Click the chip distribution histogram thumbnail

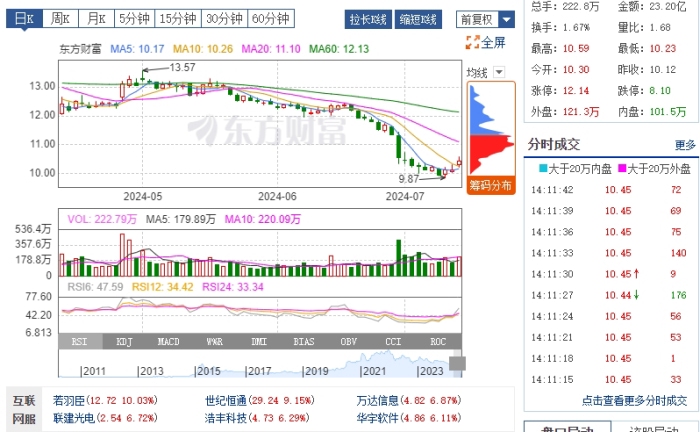(x=491, y=129)
